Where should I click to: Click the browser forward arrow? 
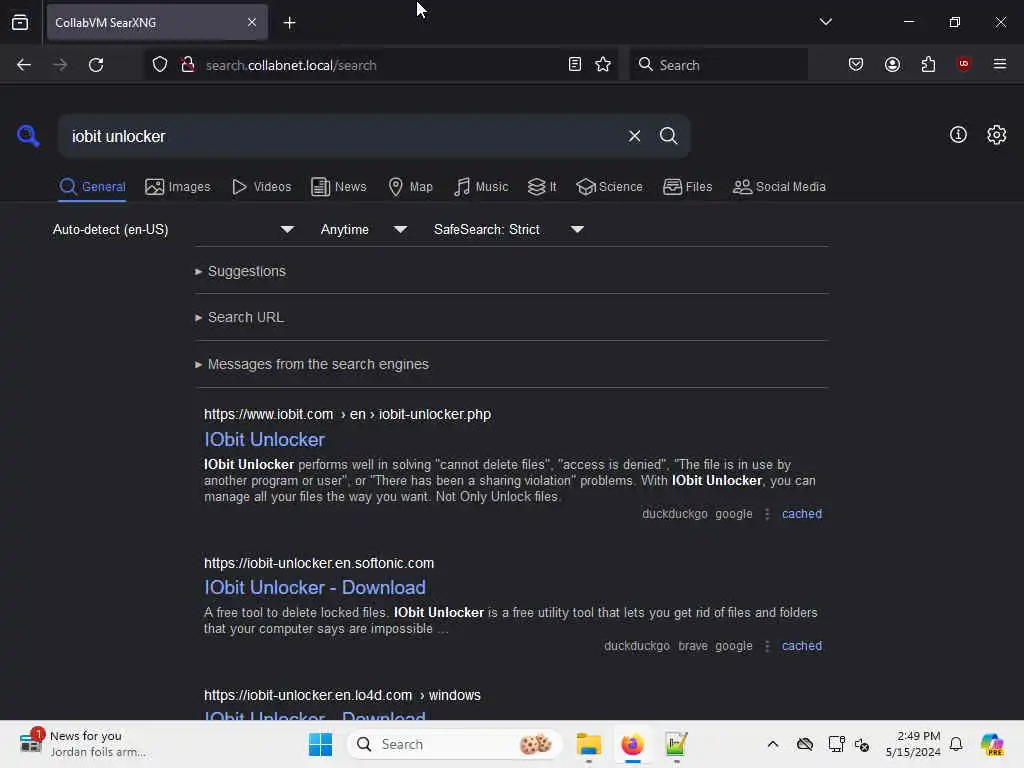point(60,65)
